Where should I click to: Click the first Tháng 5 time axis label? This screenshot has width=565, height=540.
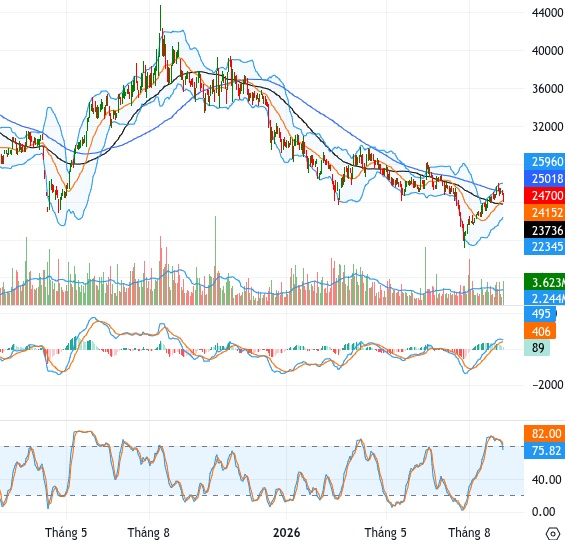coord(66,532)
